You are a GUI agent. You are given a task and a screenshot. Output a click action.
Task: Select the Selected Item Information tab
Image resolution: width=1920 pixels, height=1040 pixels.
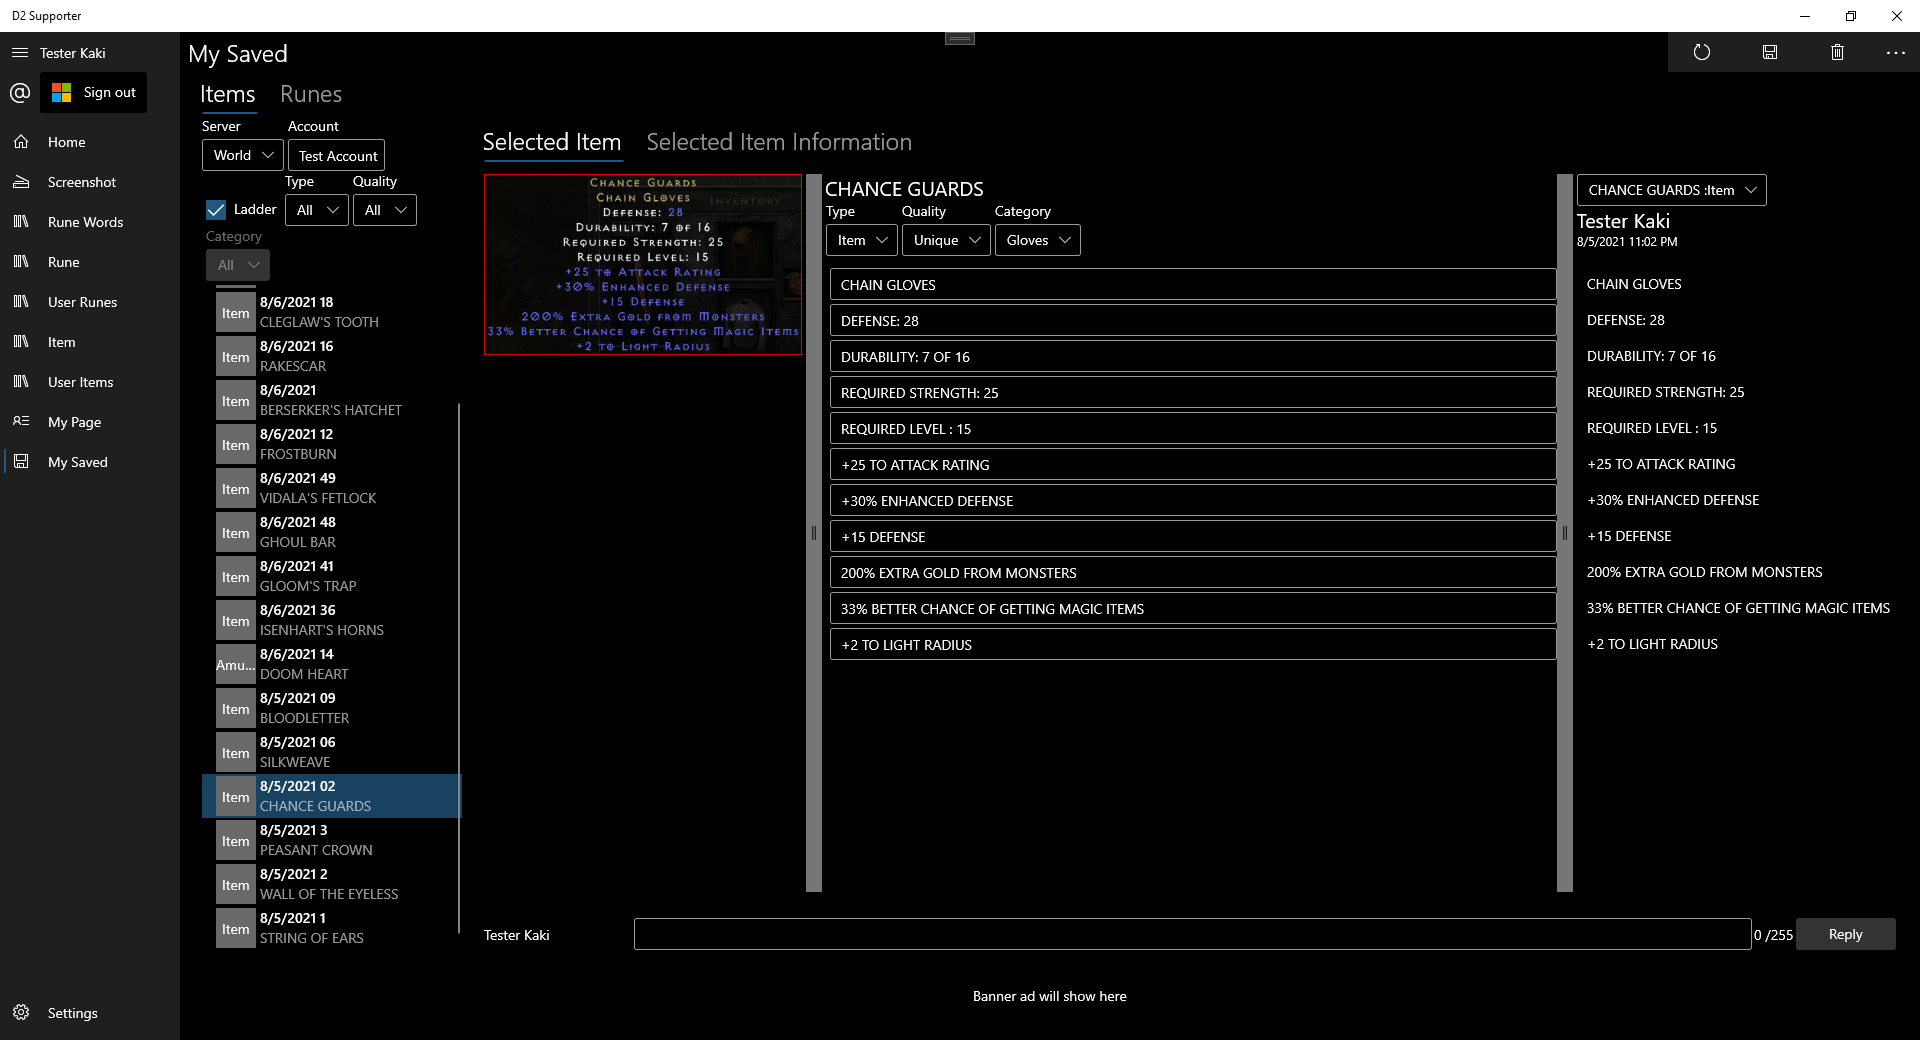[779, 142]
